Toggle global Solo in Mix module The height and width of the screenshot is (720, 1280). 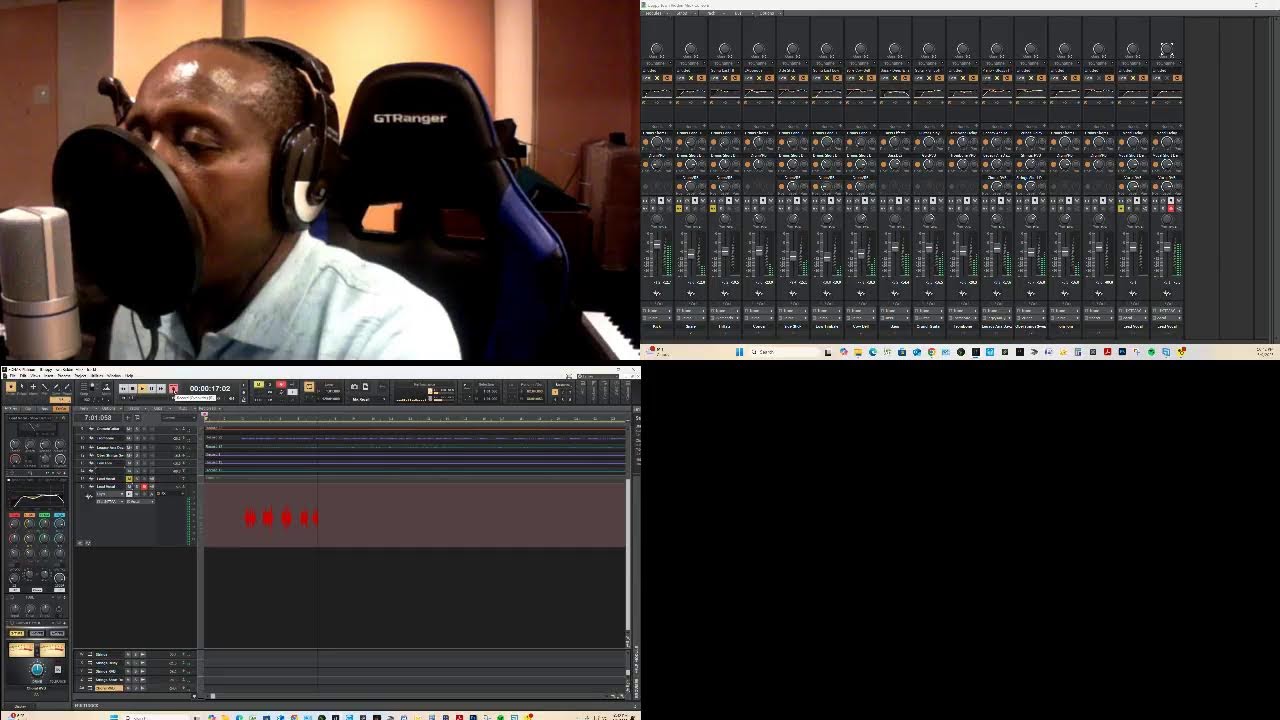pyautogui.click(x=270, y=384)
